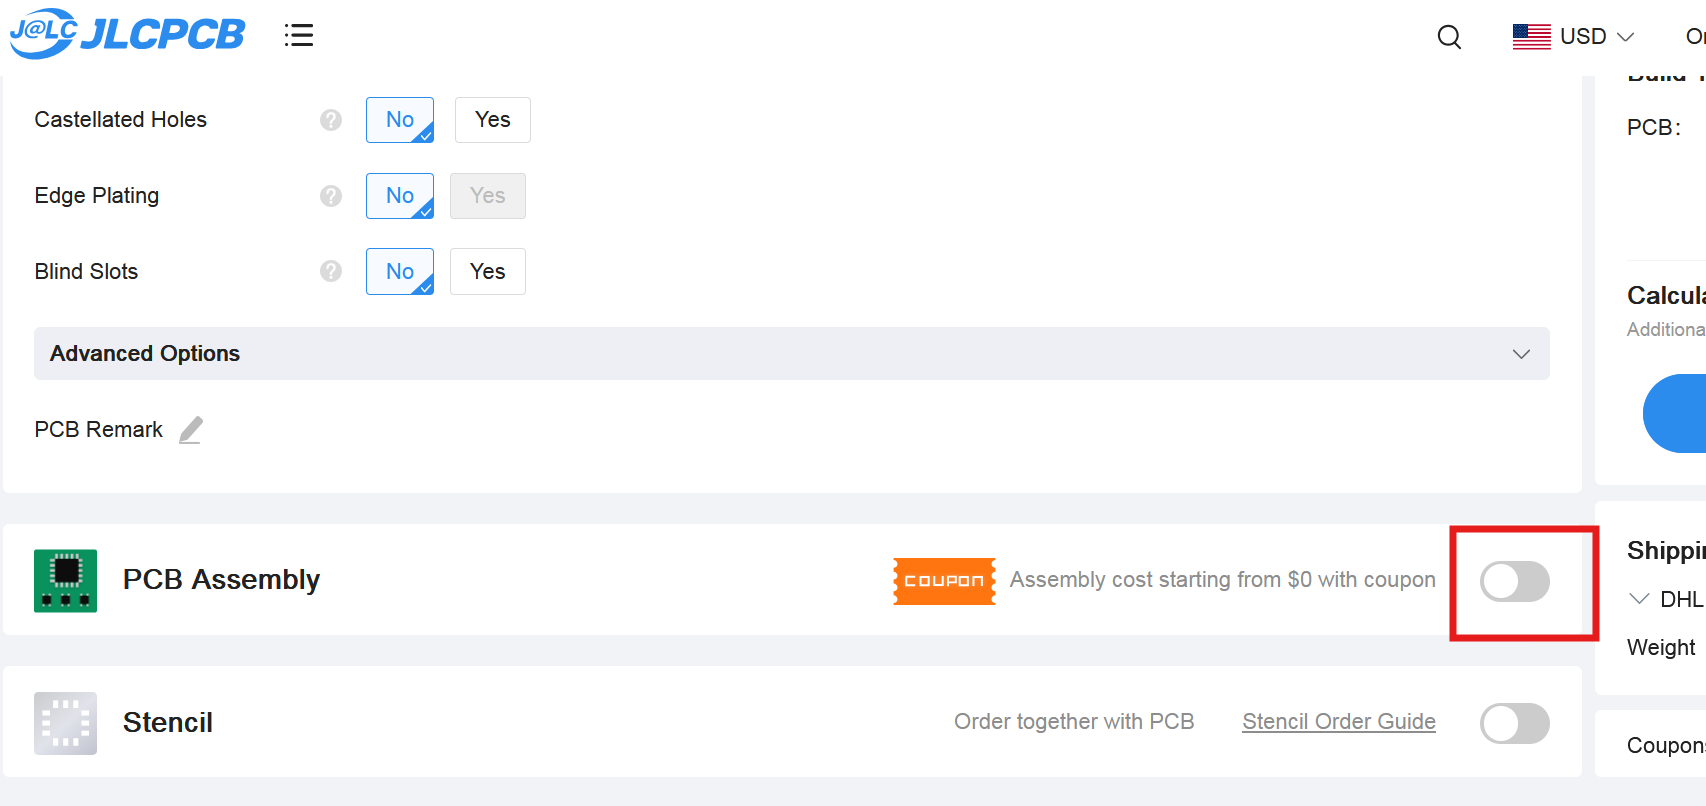Viewport: 1706px width, 806px height.
Task: Click Blind Slots help question icon
Action: point(331,271)
